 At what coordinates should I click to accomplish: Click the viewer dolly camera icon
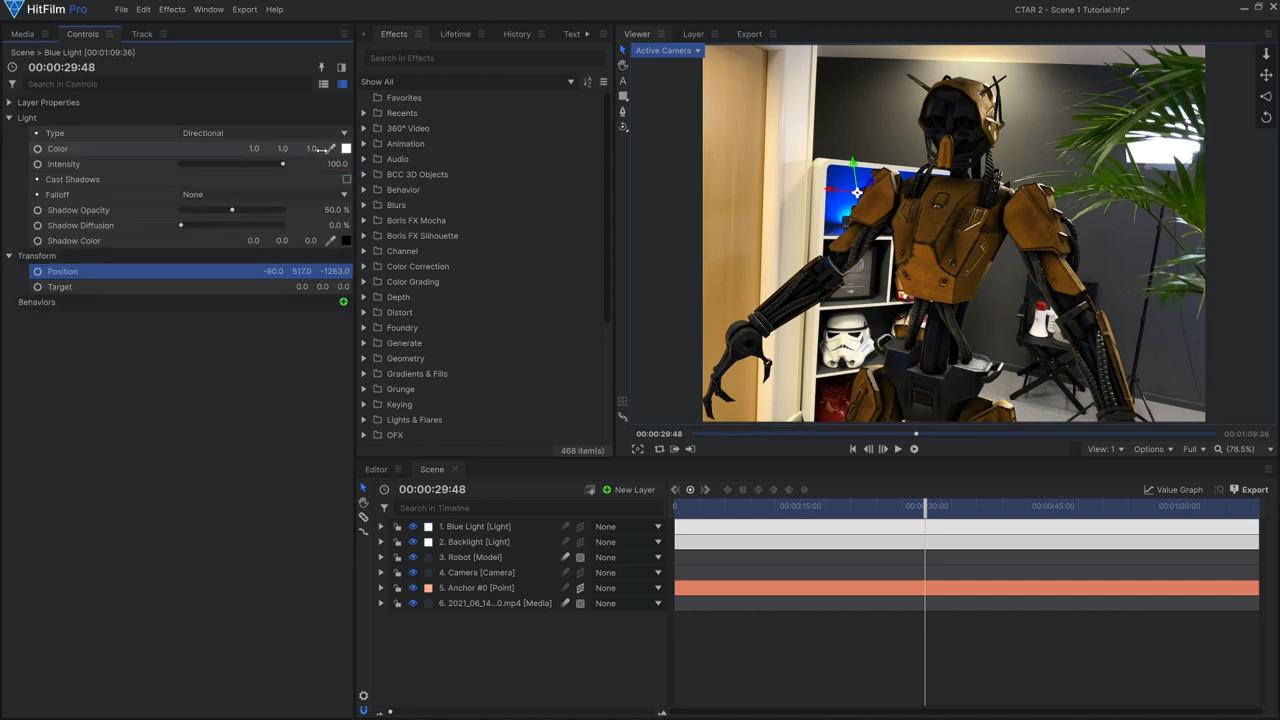click(1266, 54)
